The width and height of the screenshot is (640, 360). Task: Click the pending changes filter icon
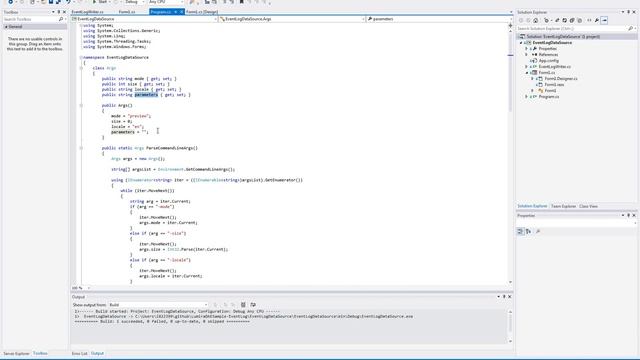click(547, 20)
